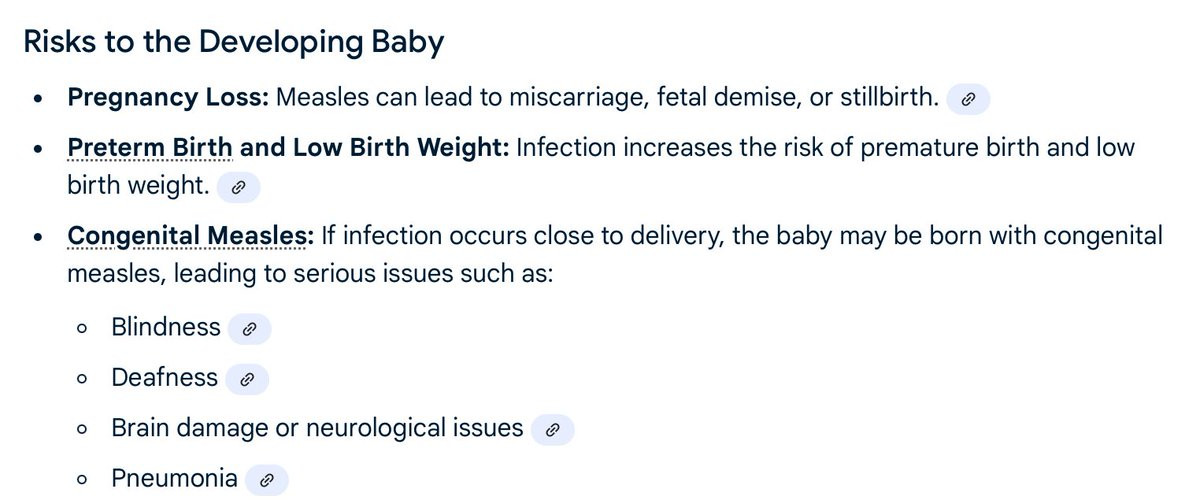Click the bullet point before Pregnancy Loss

[x=38, y=100]
